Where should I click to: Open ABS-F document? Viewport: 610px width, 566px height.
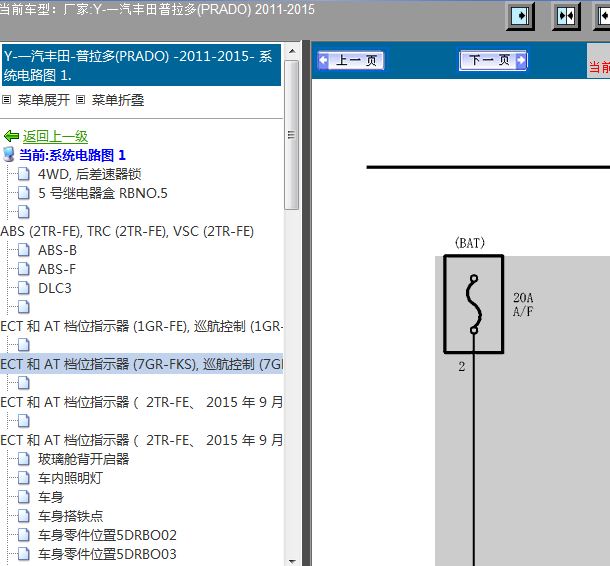(57, 270)
